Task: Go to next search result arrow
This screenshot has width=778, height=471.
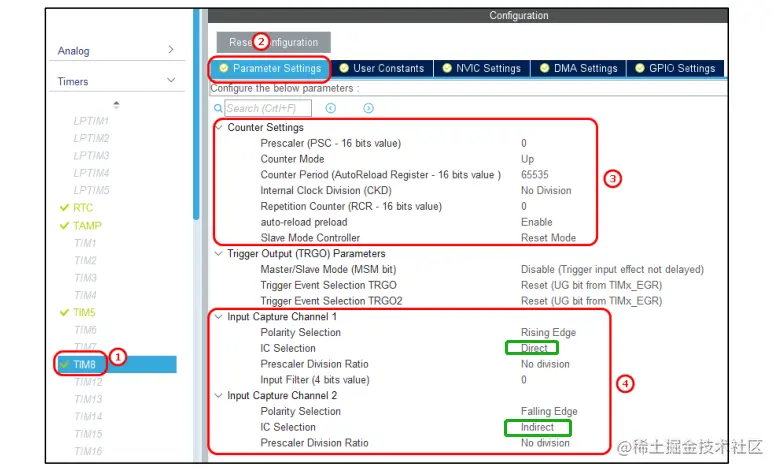Action: [x=368, y=108]
